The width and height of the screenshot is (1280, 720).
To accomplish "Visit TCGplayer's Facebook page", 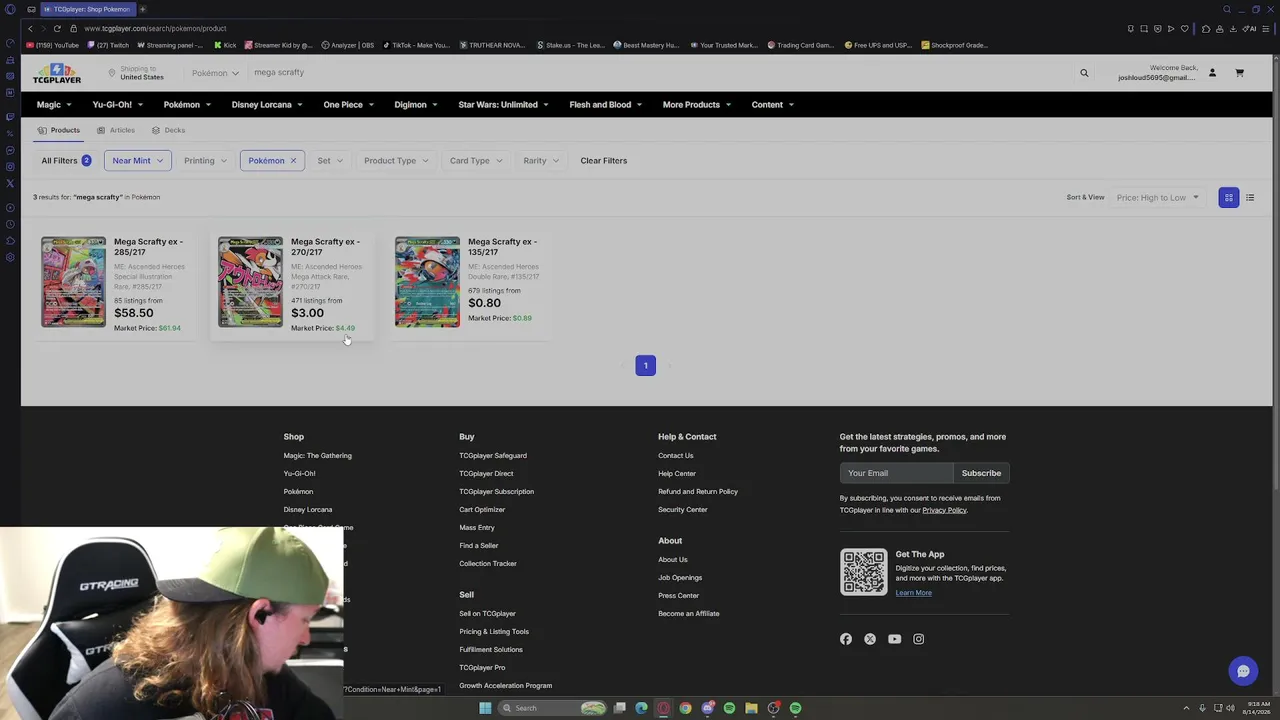I will click(846, 639).
